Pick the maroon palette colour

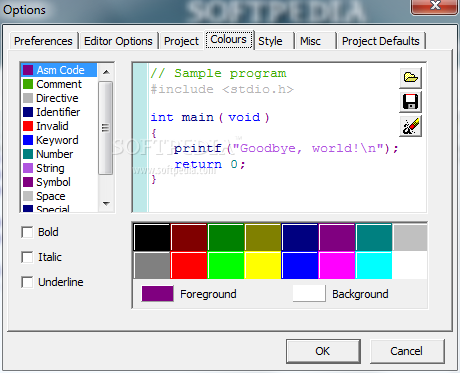pos(189,237)
